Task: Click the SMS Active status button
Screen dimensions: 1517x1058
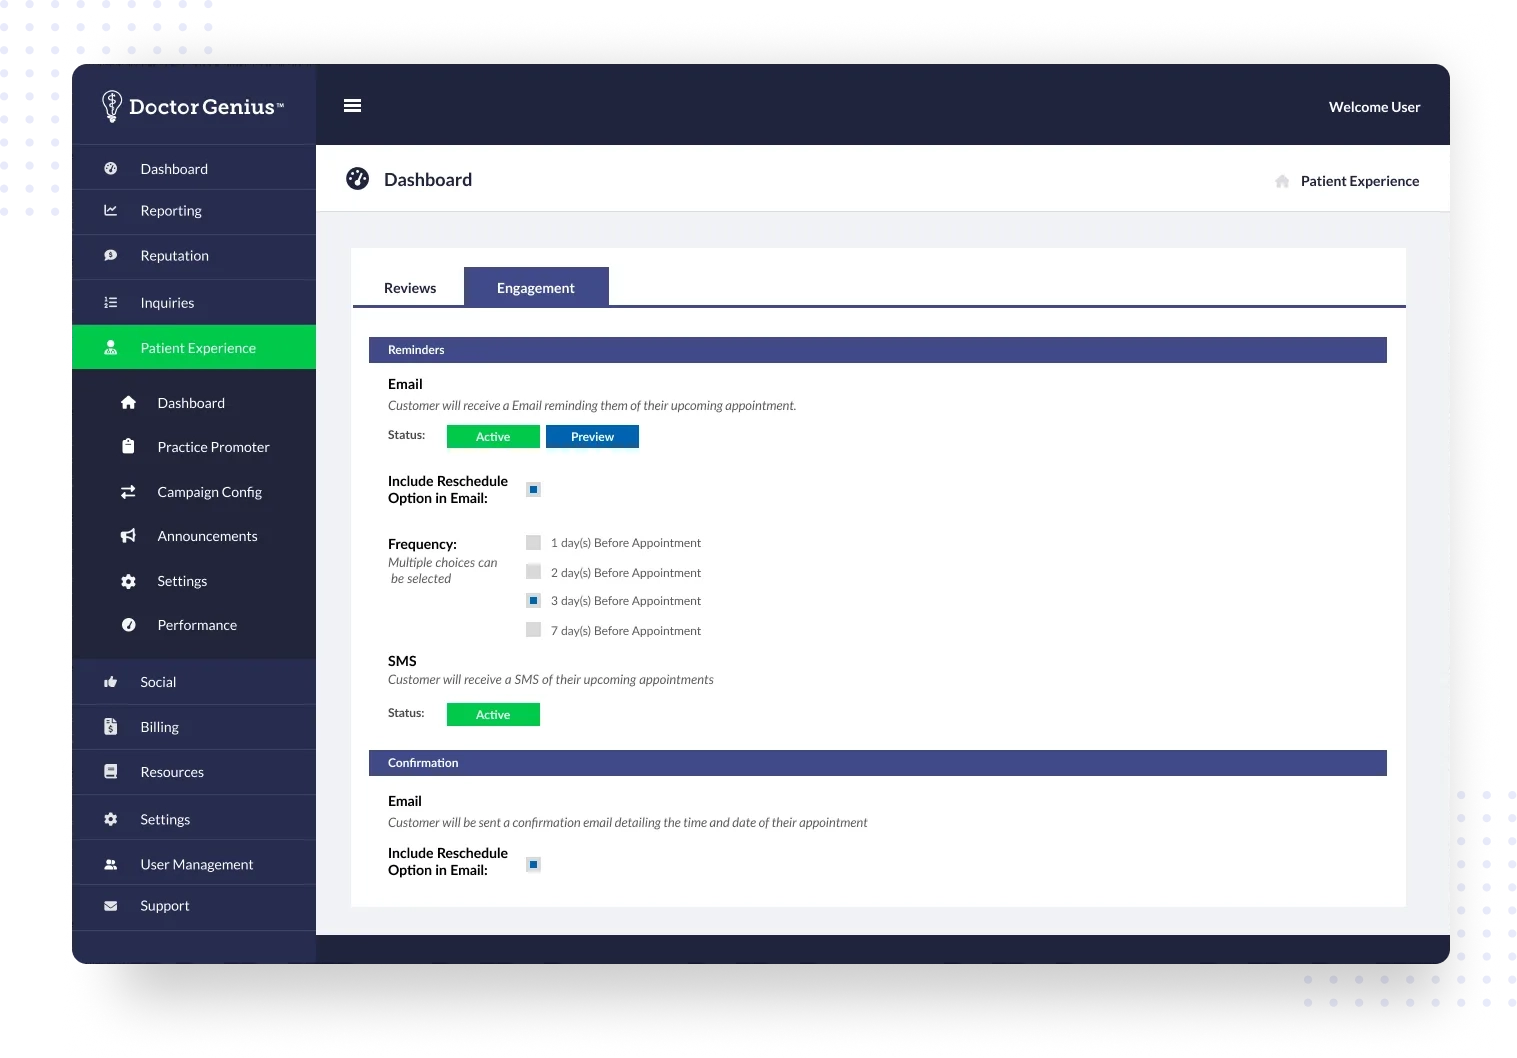Action: (x=493, y=715)
